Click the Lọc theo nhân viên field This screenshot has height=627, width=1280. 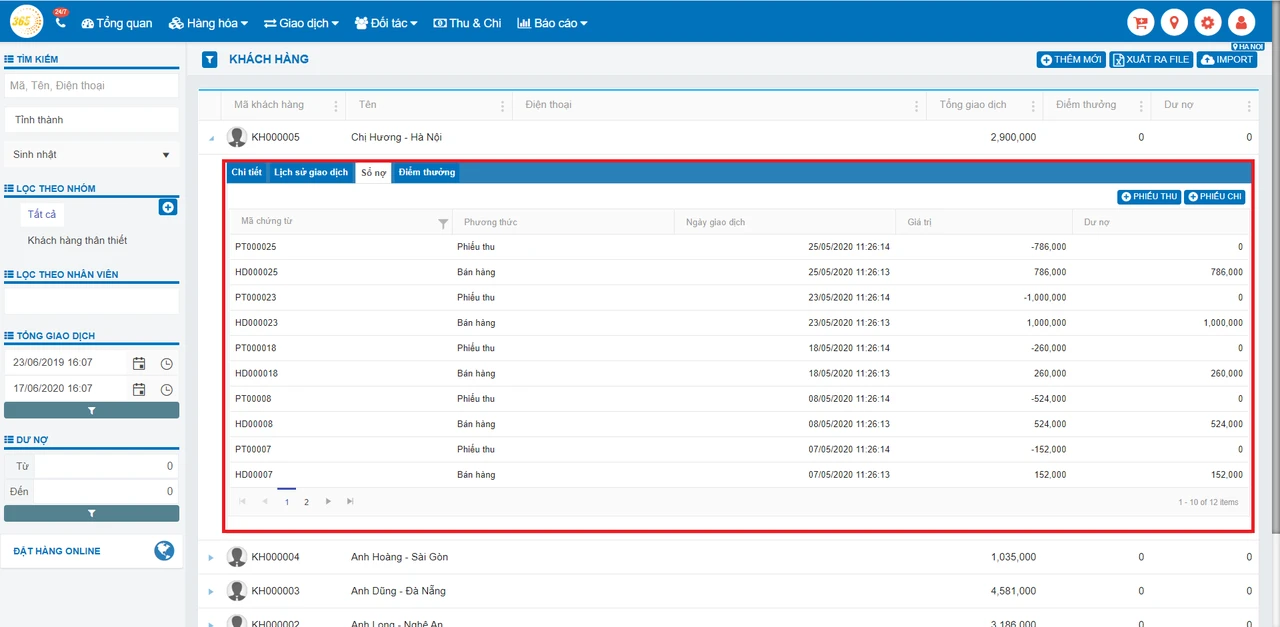(91, 300)
